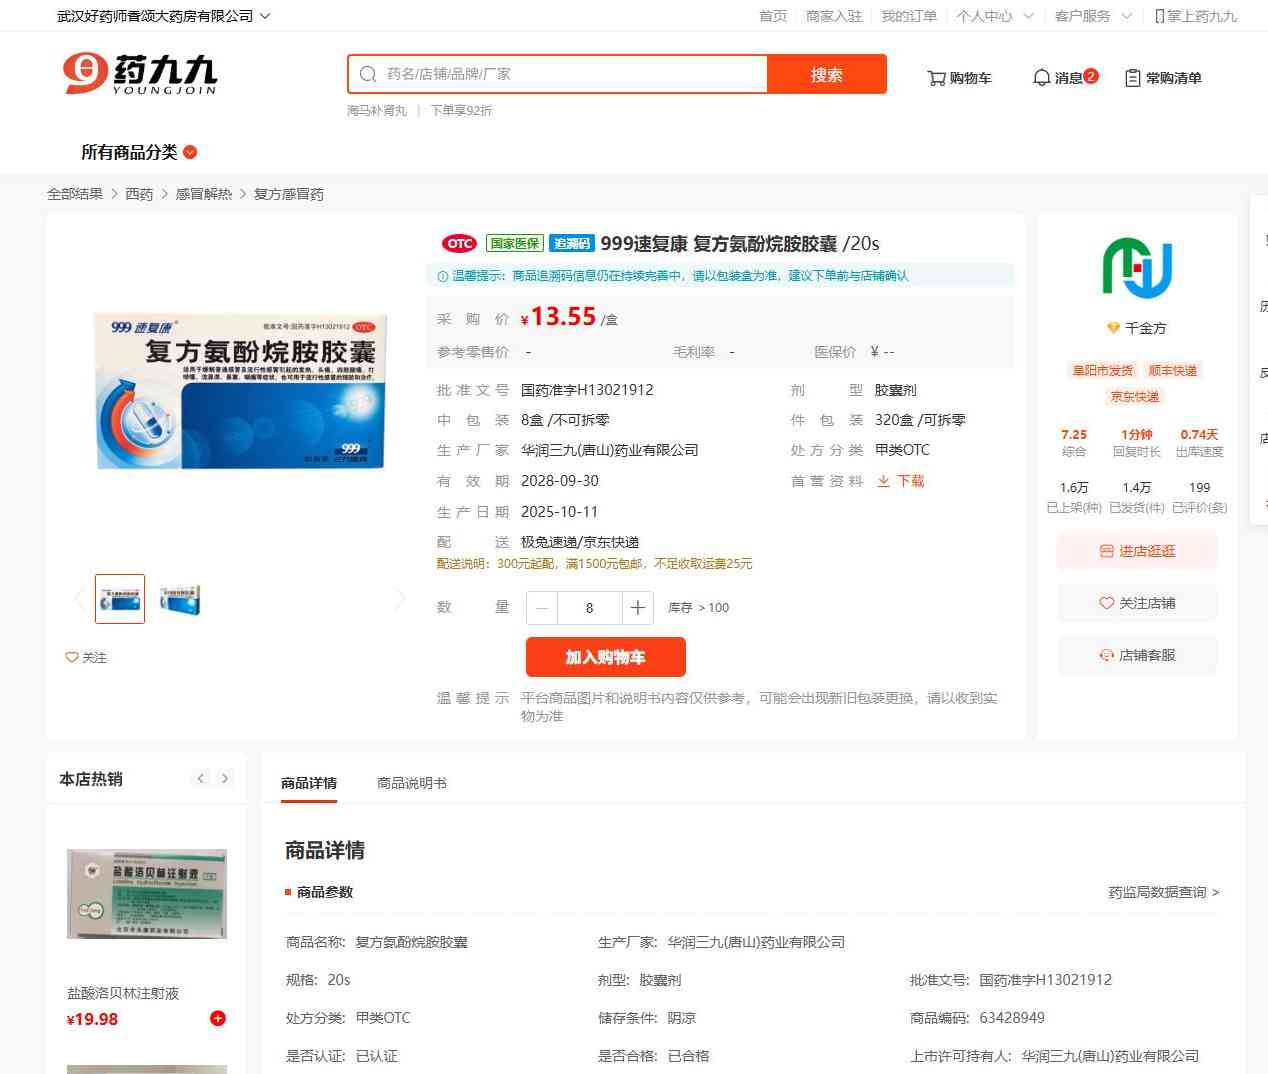The height and width of the screenshot is (1074, 1268).
Task: Switch to the 商品说明书 tab
Action: tap(412, 783)
